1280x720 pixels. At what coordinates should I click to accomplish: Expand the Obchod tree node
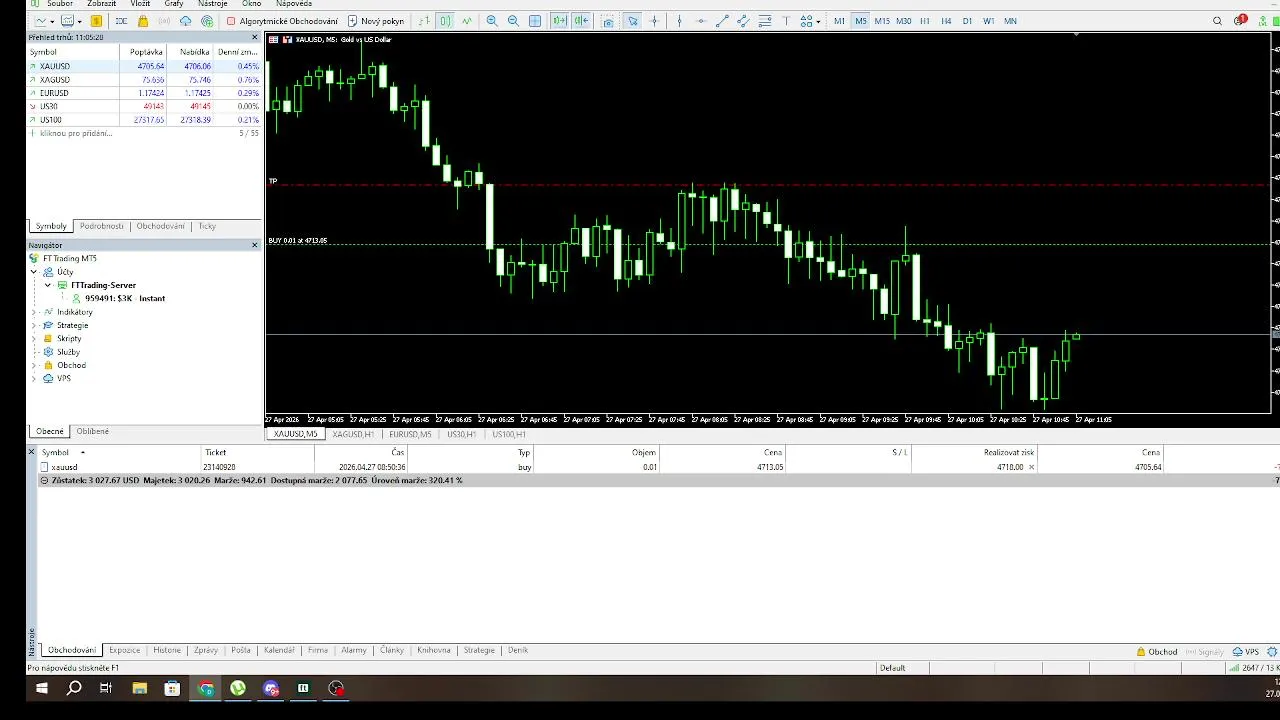coord(34,365)
